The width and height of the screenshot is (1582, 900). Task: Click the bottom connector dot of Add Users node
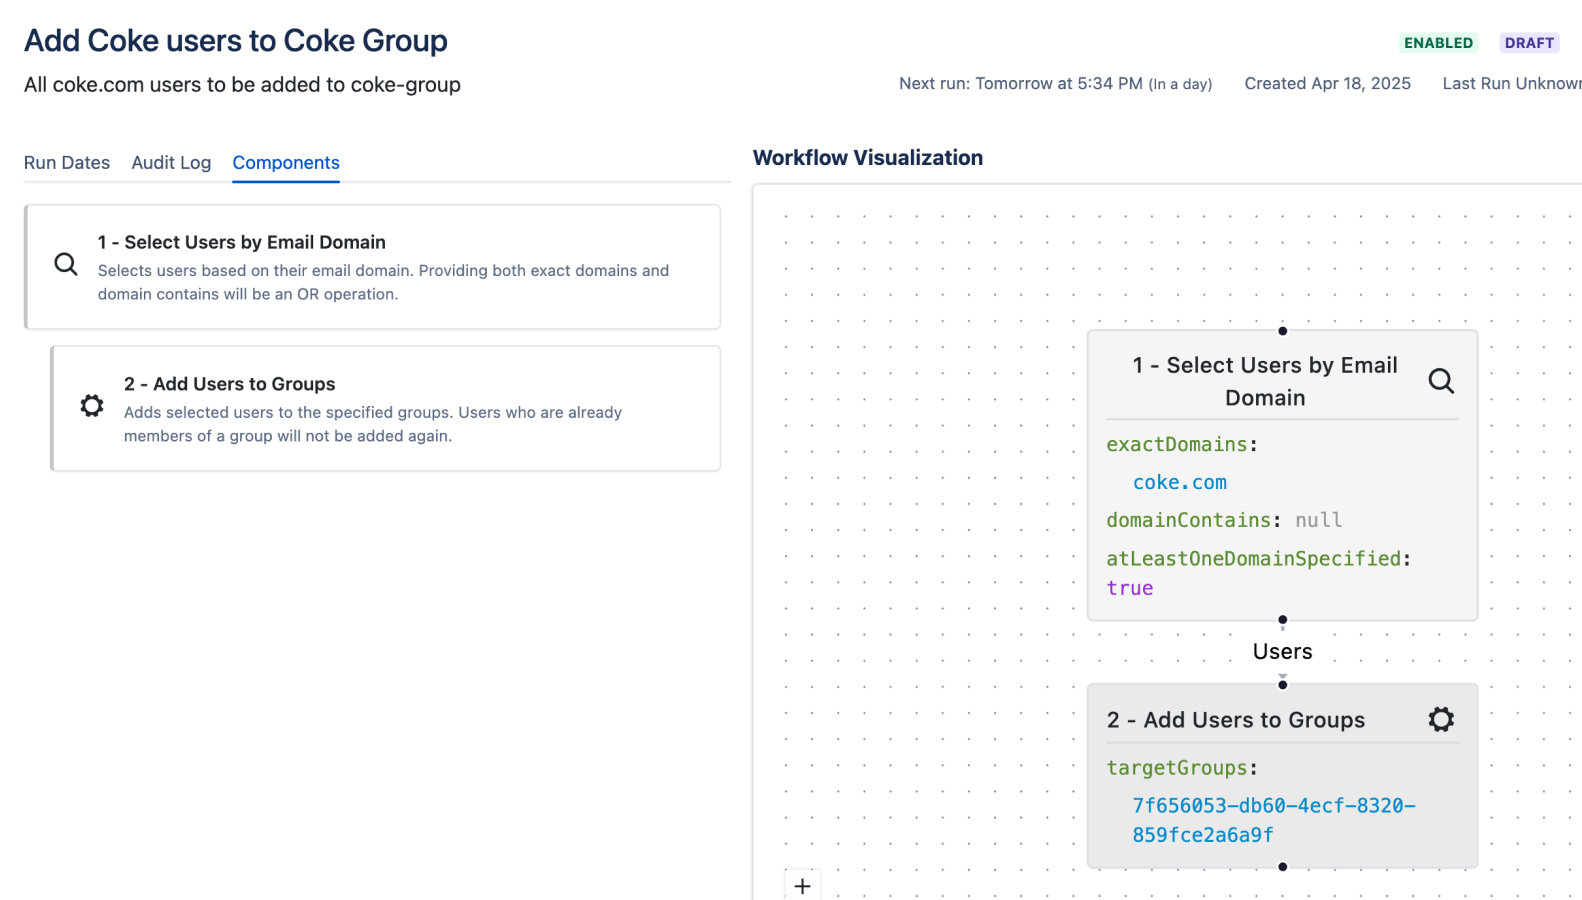(x=1282, y=867)
